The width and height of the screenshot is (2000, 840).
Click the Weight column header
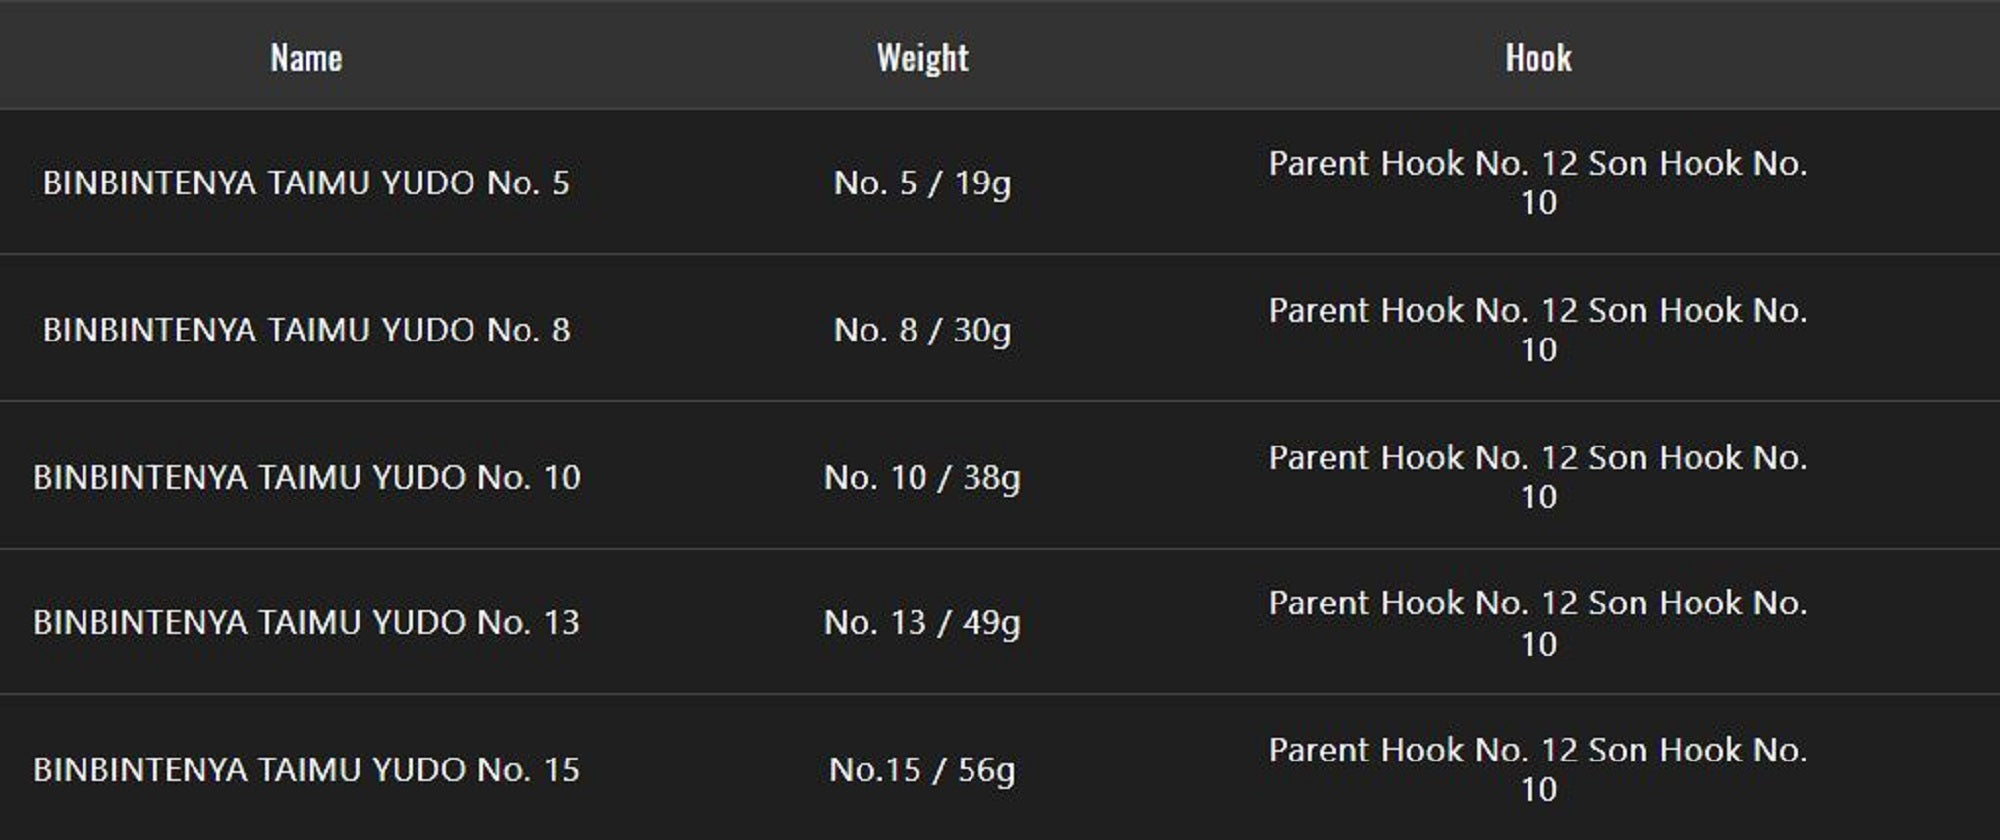[x=922, y=58]
